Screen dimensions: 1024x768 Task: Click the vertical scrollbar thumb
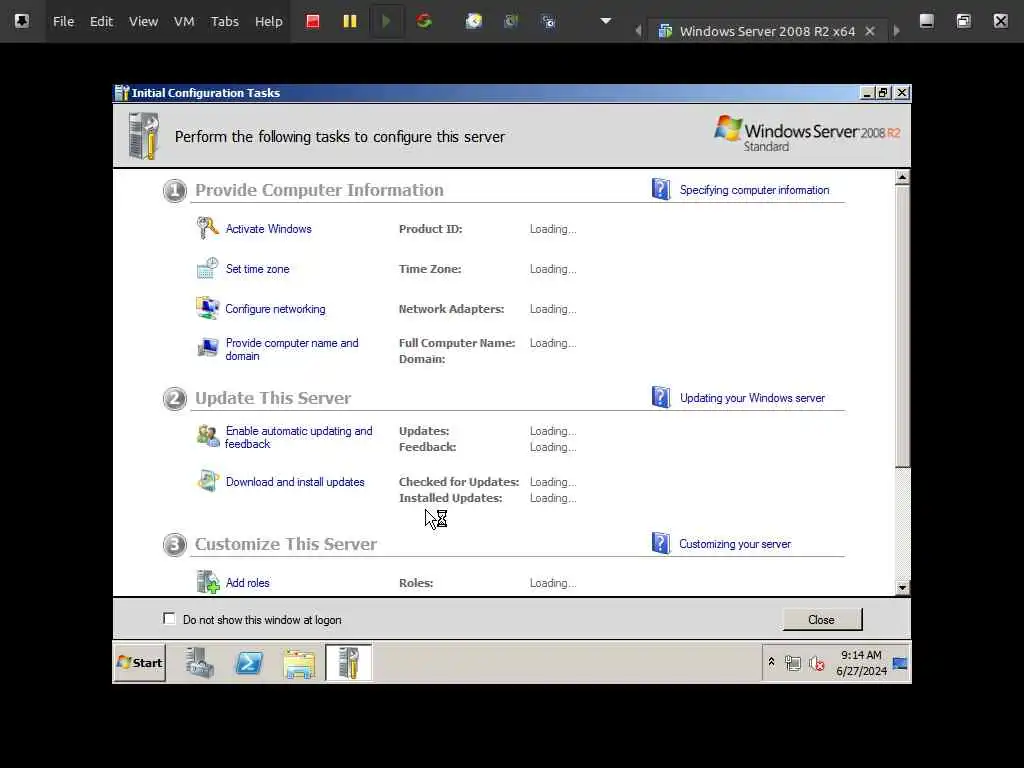902,326
